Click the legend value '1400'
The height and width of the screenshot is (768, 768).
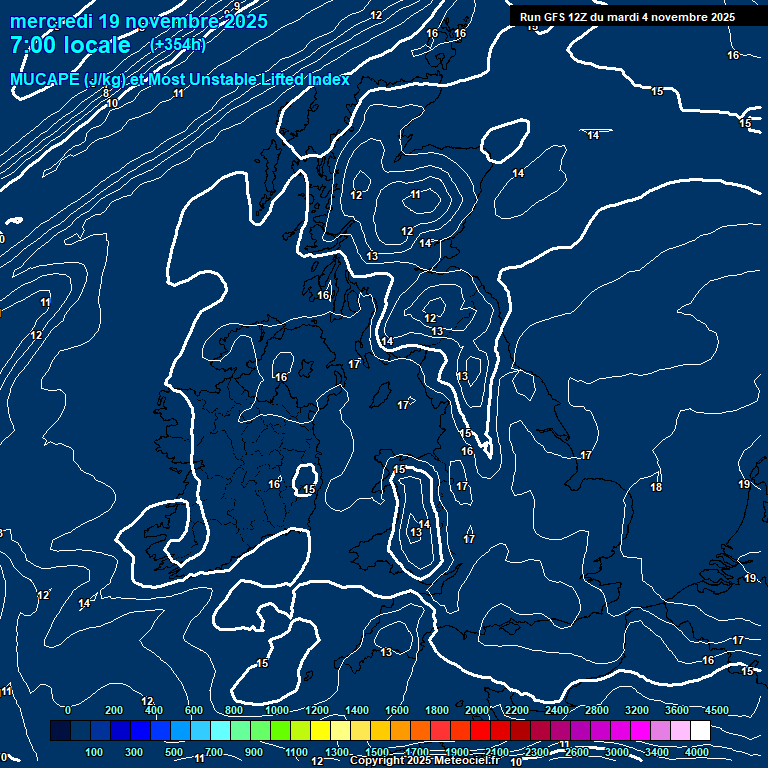click(357, 710)
